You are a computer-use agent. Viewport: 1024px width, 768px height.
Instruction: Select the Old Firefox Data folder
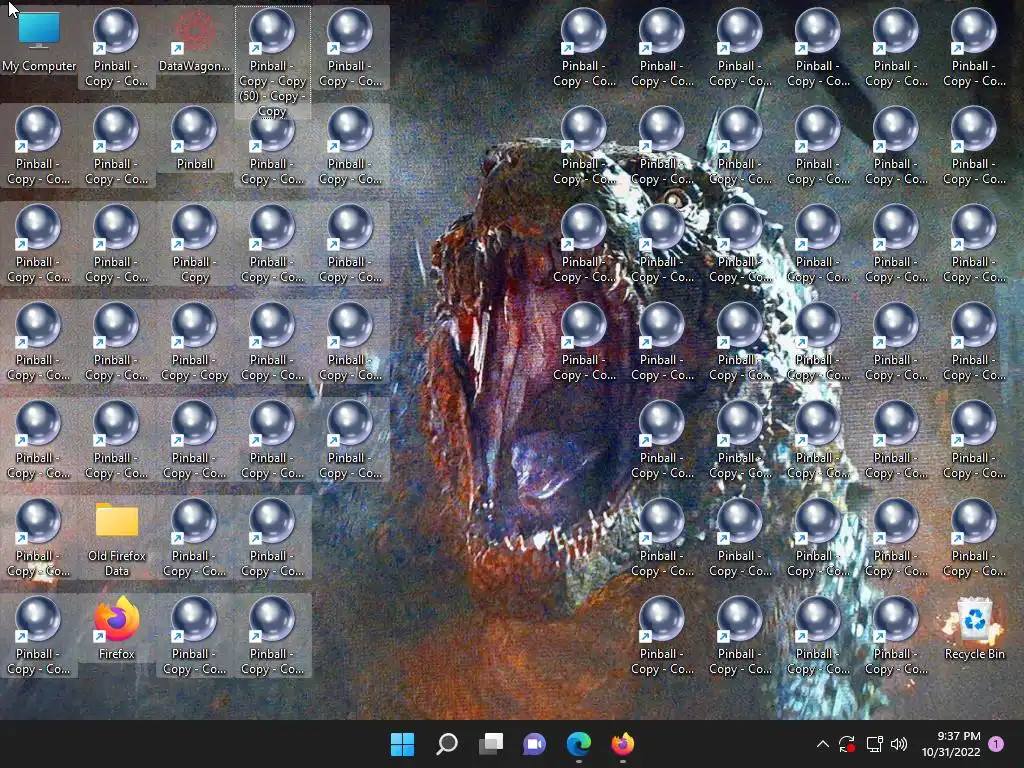coord(117,539)
